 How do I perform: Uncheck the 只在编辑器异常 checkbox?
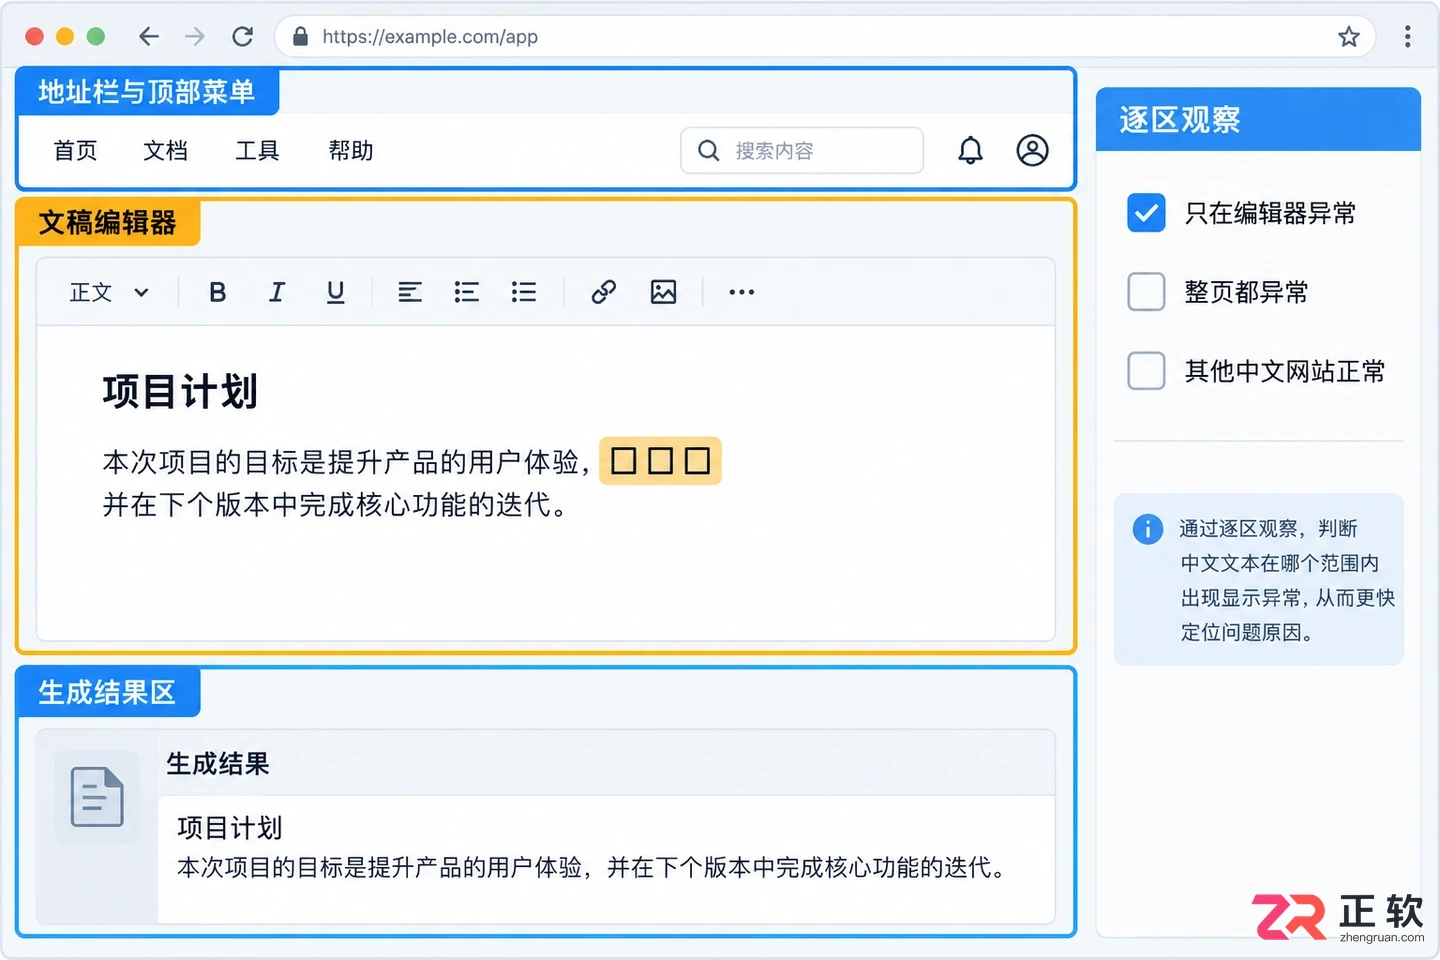[1146, 213]
